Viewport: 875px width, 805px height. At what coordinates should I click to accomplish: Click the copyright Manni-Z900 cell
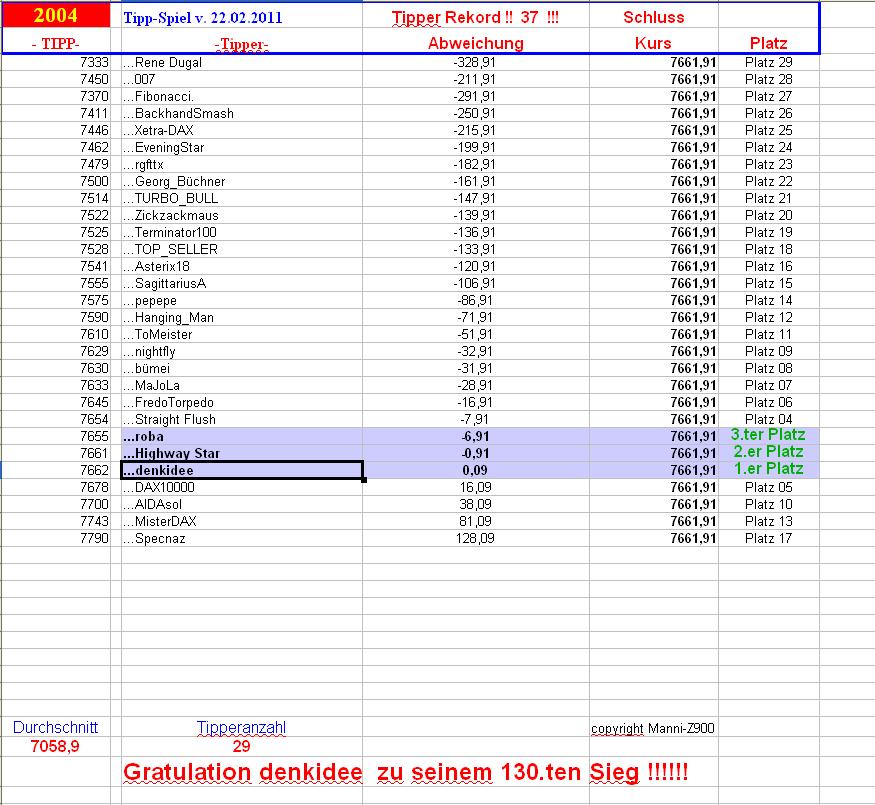652,729
